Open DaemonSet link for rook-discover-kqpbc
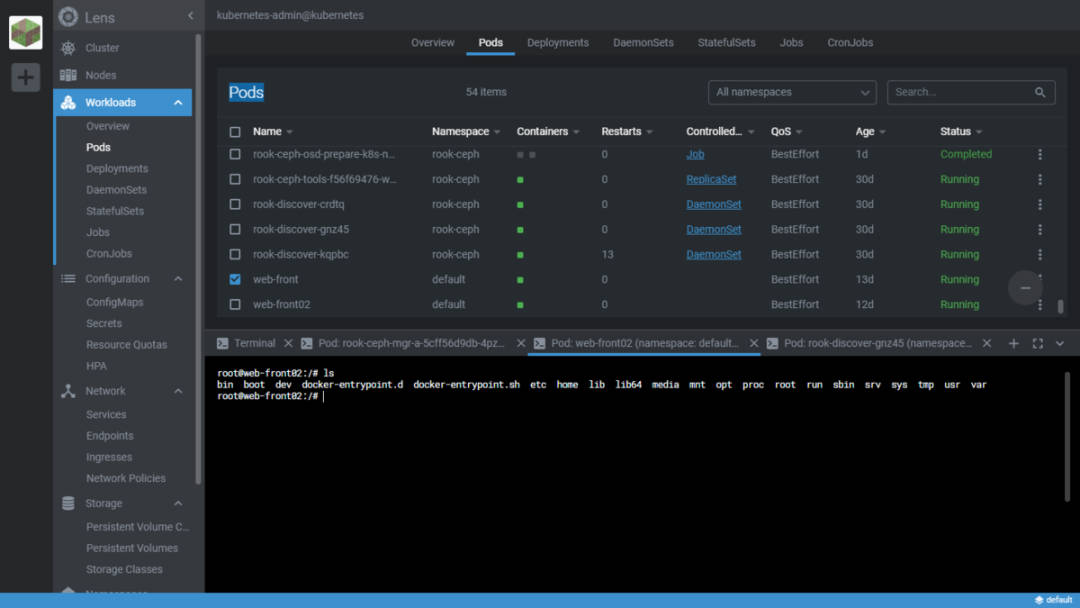The height and width of the screenshot is (608, 1080). [714, 254]
